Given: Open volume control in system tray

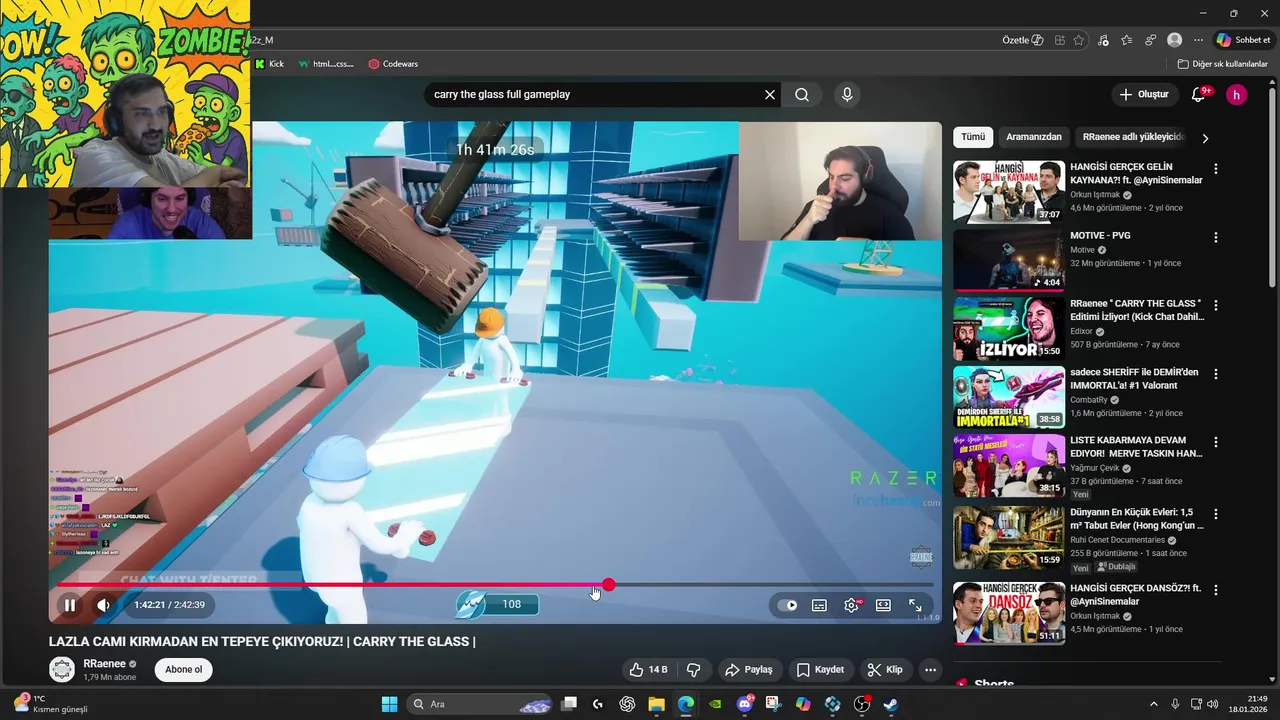Looking at the screenshot, I should [1212, 704].
